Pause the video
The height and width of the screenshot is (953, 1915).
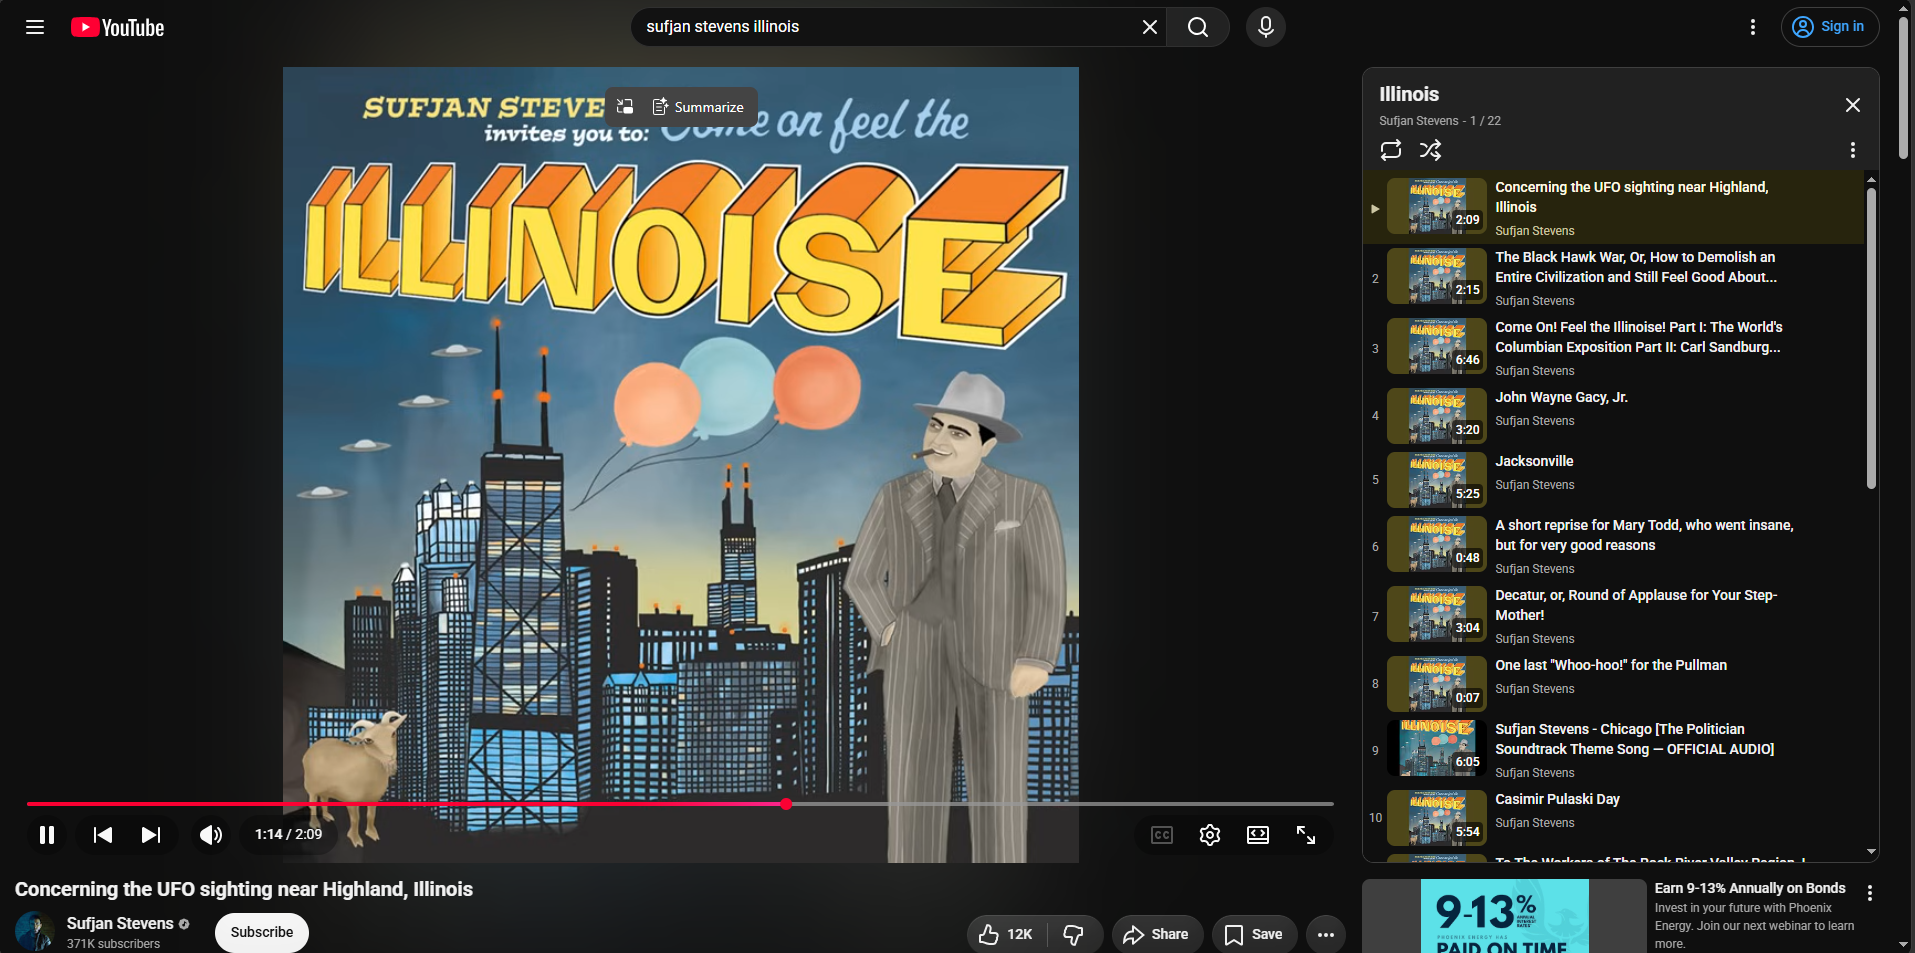click(47, 835)
